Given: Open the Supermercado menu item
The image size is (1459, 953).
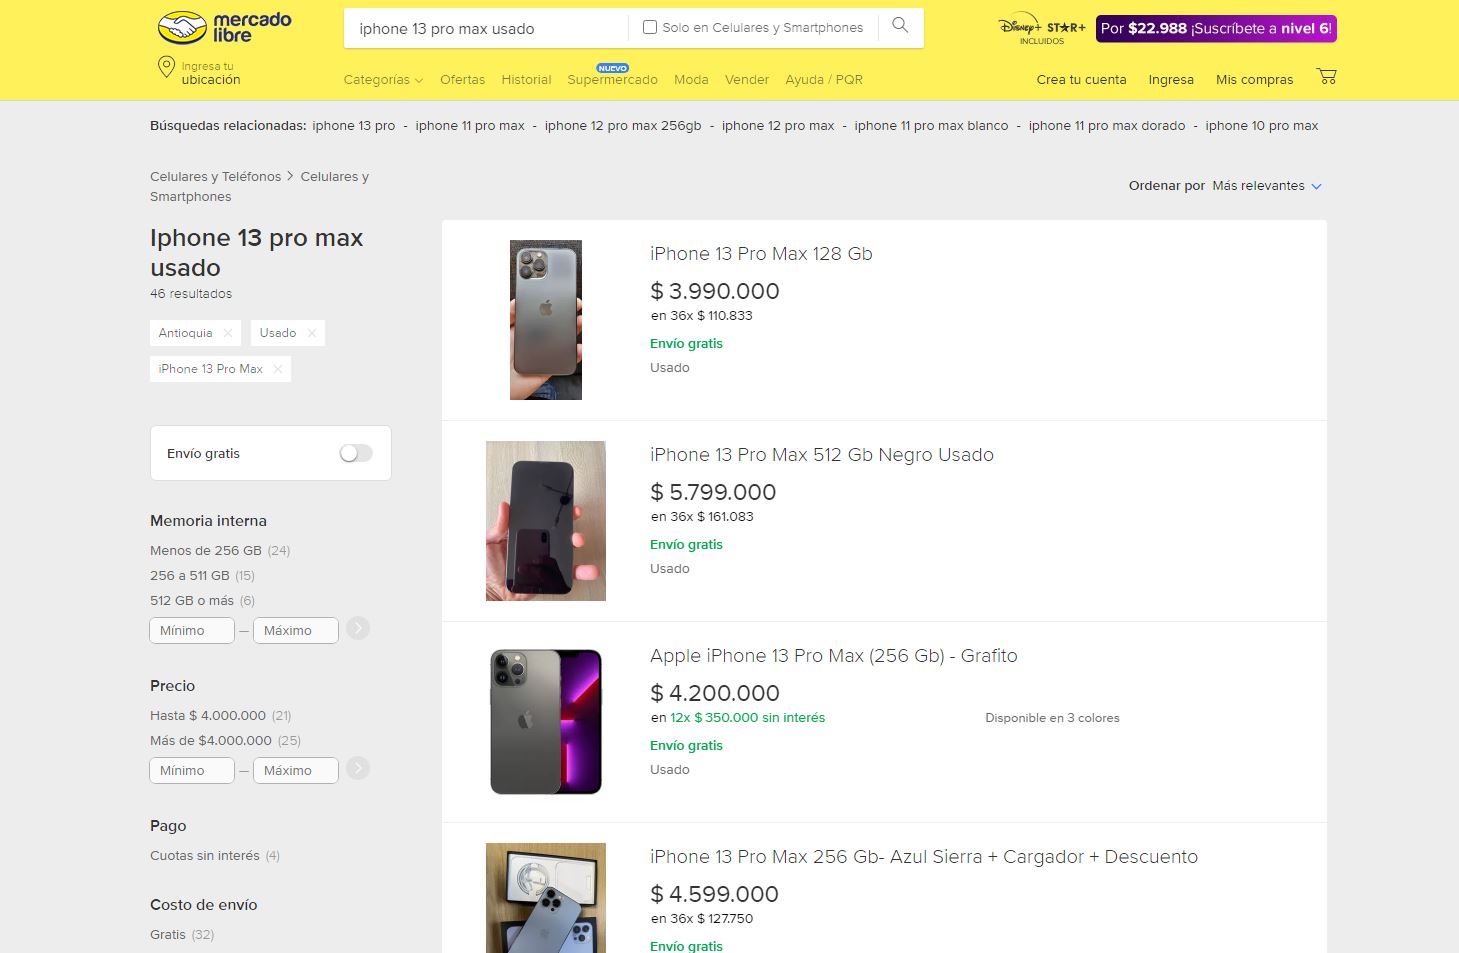Looking at the screenshot, I should point(612,80).
